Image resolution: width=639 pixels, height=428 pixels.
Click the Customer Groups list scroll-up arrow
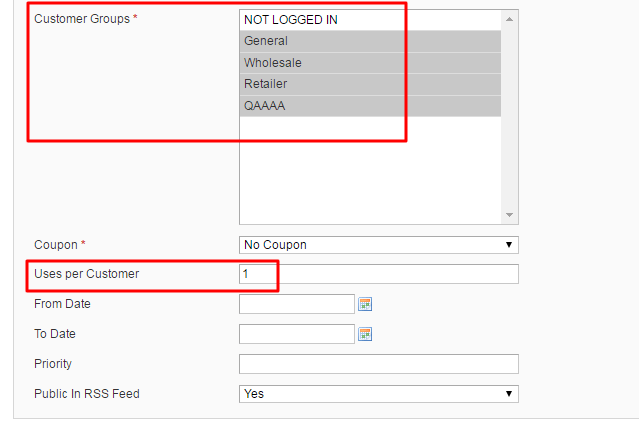[x=509, y=19]
